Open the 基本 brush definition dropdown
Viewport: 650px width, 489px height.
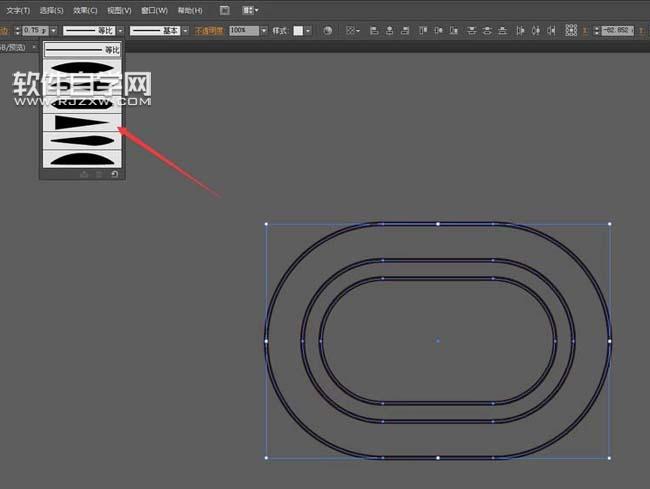click(x=186, y=31)
